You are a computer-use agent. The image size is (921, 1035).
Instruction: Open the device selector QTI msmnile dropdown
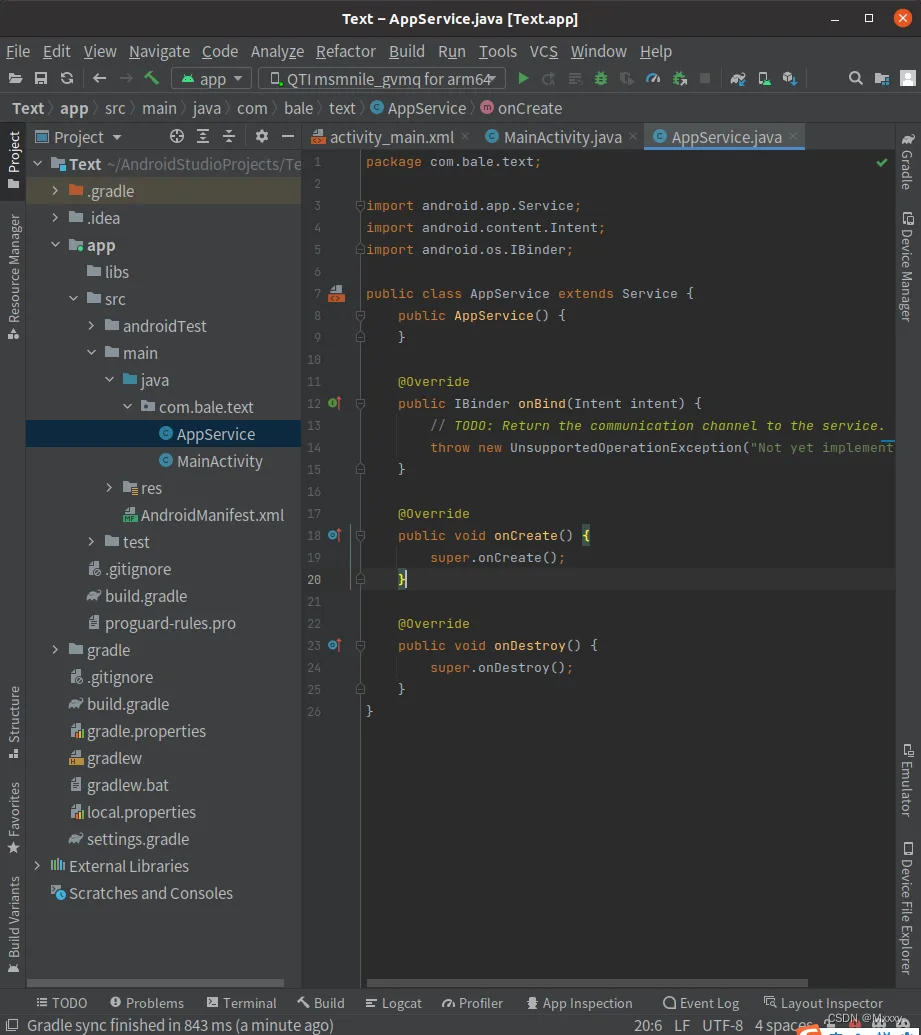coord(382,79)
